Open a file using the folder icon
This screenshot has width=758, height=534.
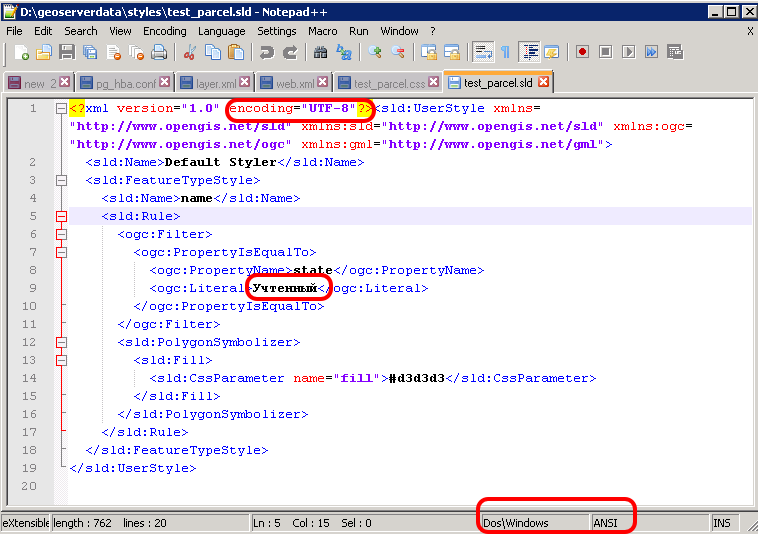coord(44,52)
